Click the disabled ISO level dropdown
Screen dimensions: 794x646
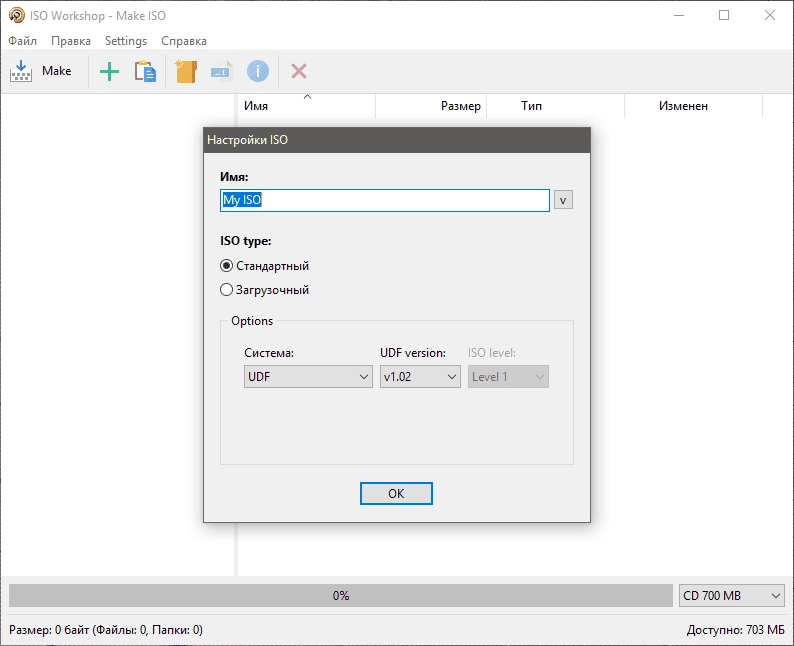(x=508, y=377)
